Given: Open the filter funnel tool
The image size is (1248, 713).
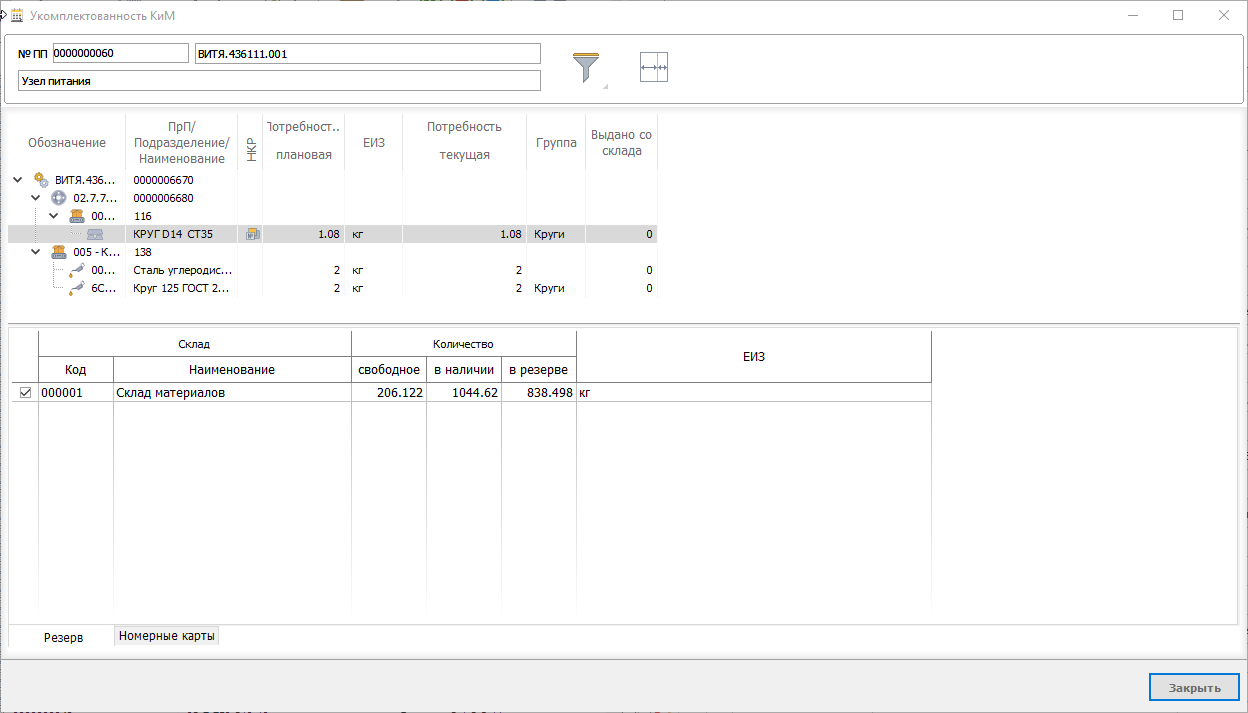Looking at the screenshot, I should [586, 67].
